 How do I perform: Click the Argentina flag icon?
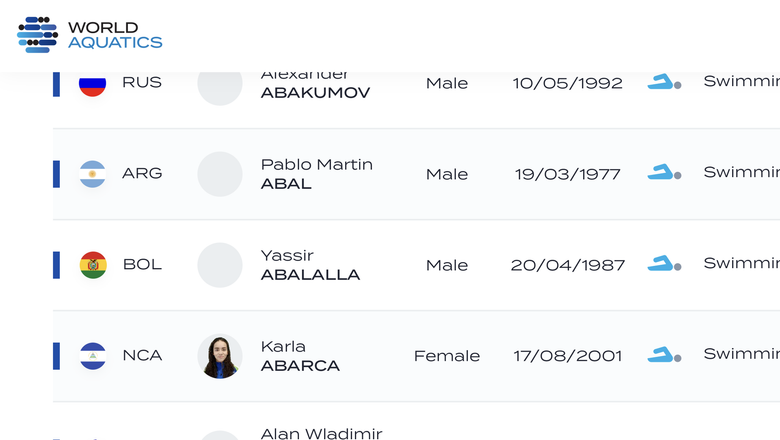(93, 174)
